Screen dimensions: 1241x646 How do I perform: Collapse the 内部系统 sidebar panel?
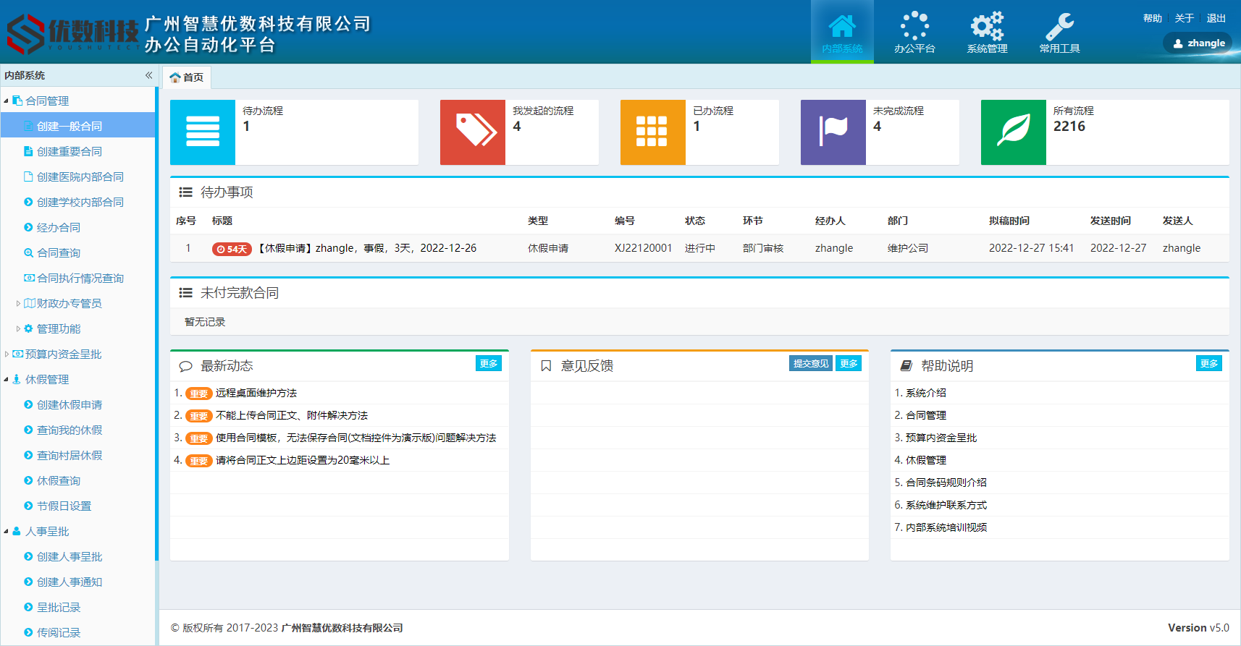[x=149, y=75]
